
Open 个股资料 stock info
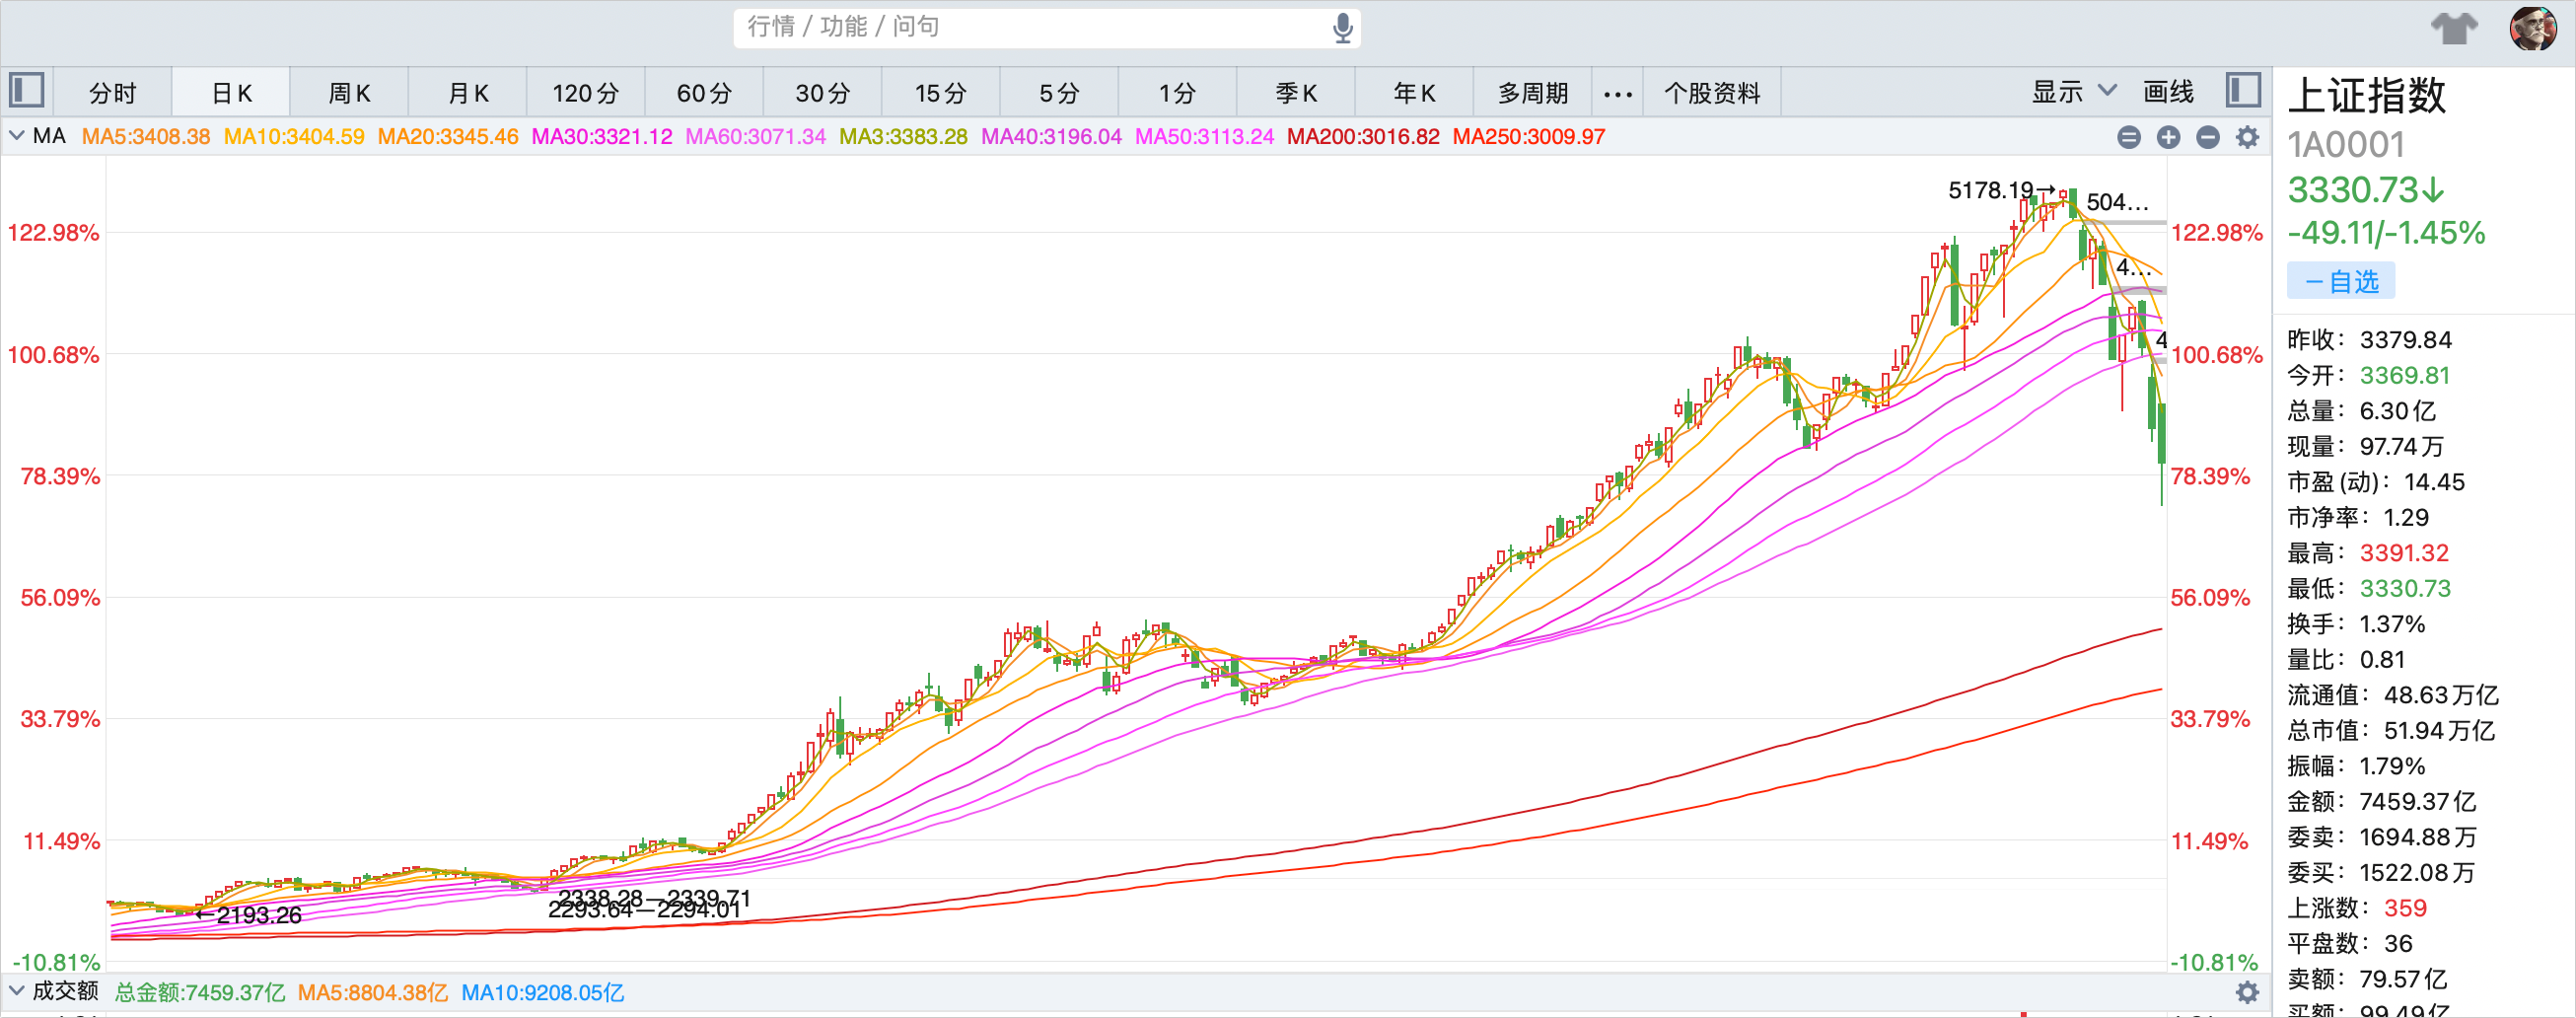pyautogui.click(x=1711, y=93)
